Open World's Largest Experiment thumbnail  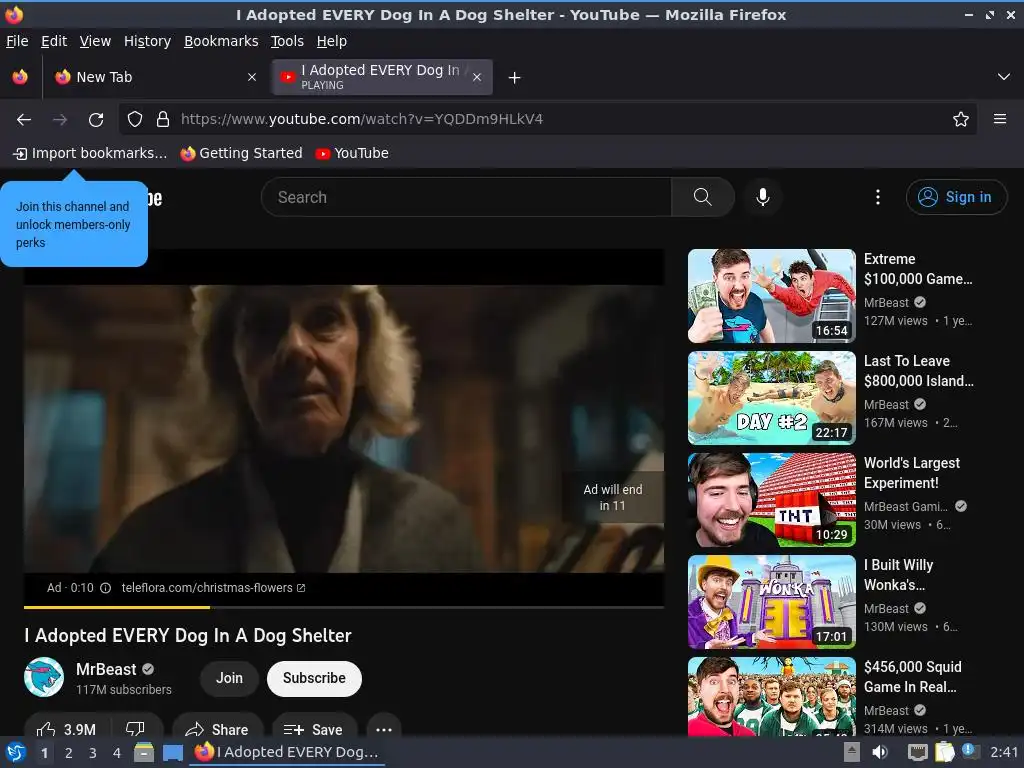click(x=772, y=500)
